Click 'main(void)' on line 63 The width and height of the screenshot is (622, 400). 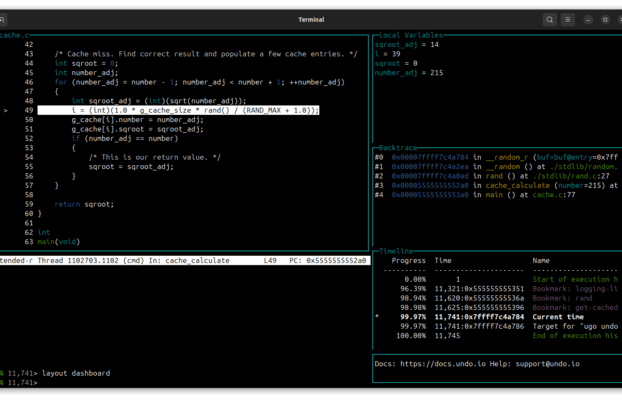(59, 242)
